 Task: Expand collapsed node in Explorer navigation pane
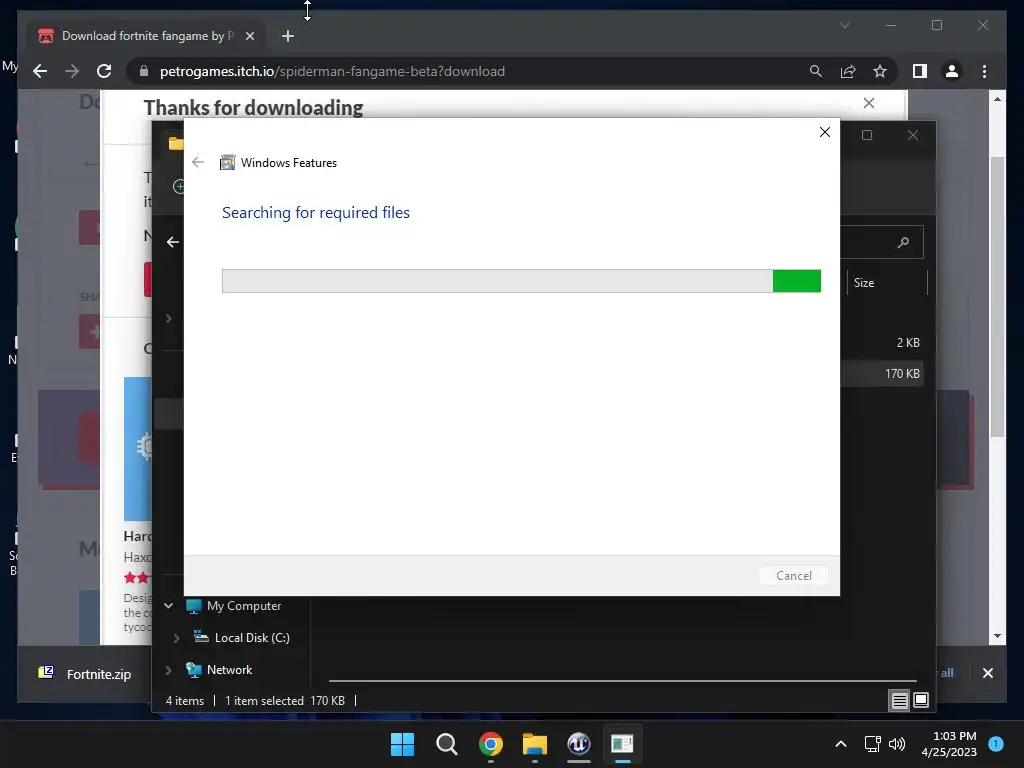click(168, 318)
